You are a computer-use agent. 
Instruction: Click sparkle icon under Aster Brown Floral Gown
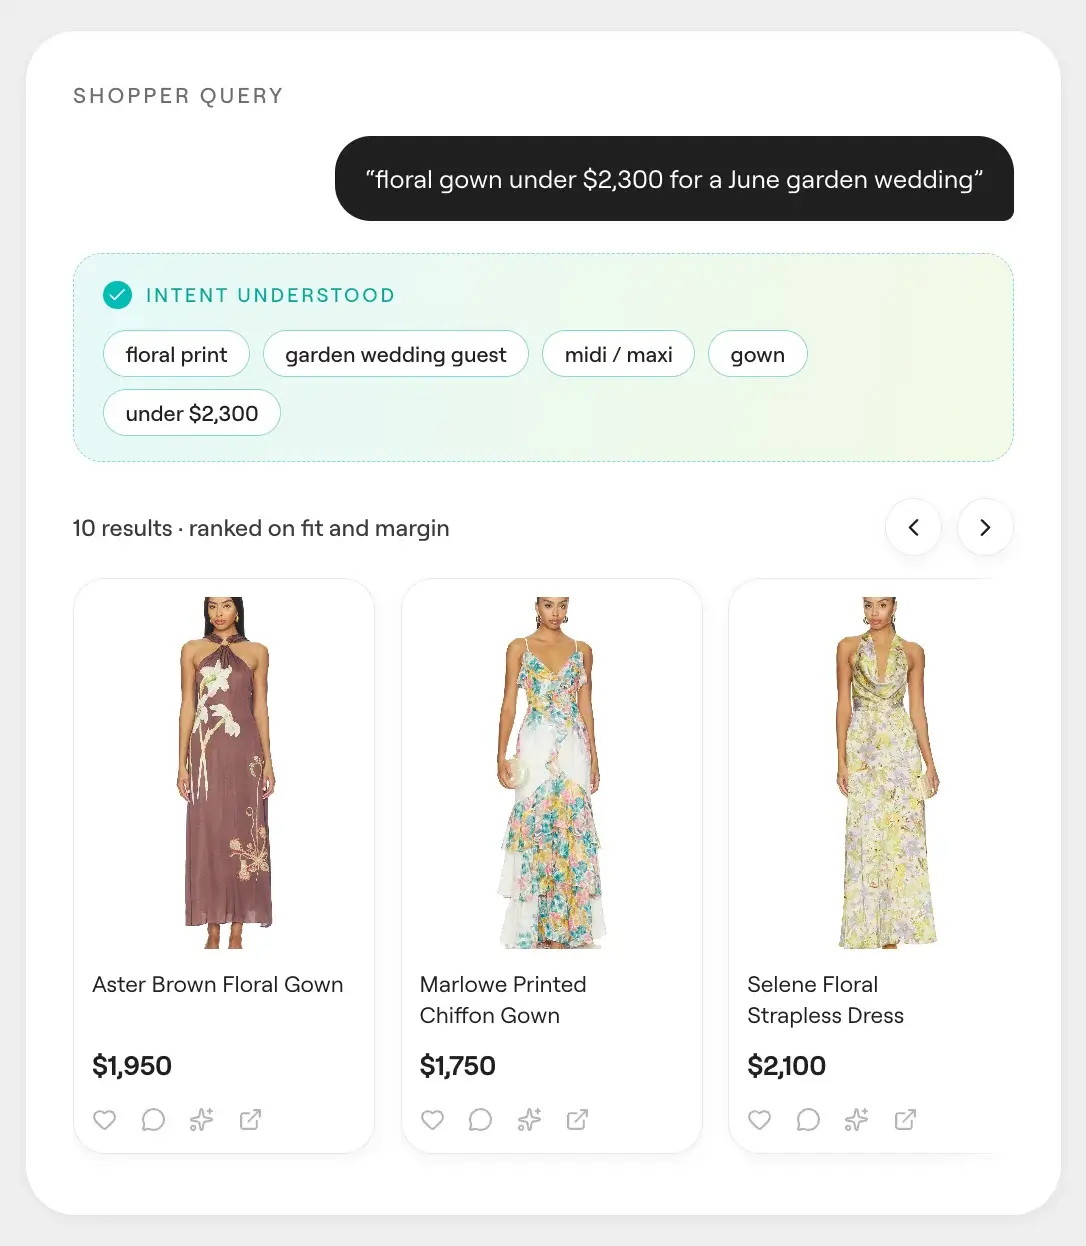pyautogui.click(x=202, y=1120)
